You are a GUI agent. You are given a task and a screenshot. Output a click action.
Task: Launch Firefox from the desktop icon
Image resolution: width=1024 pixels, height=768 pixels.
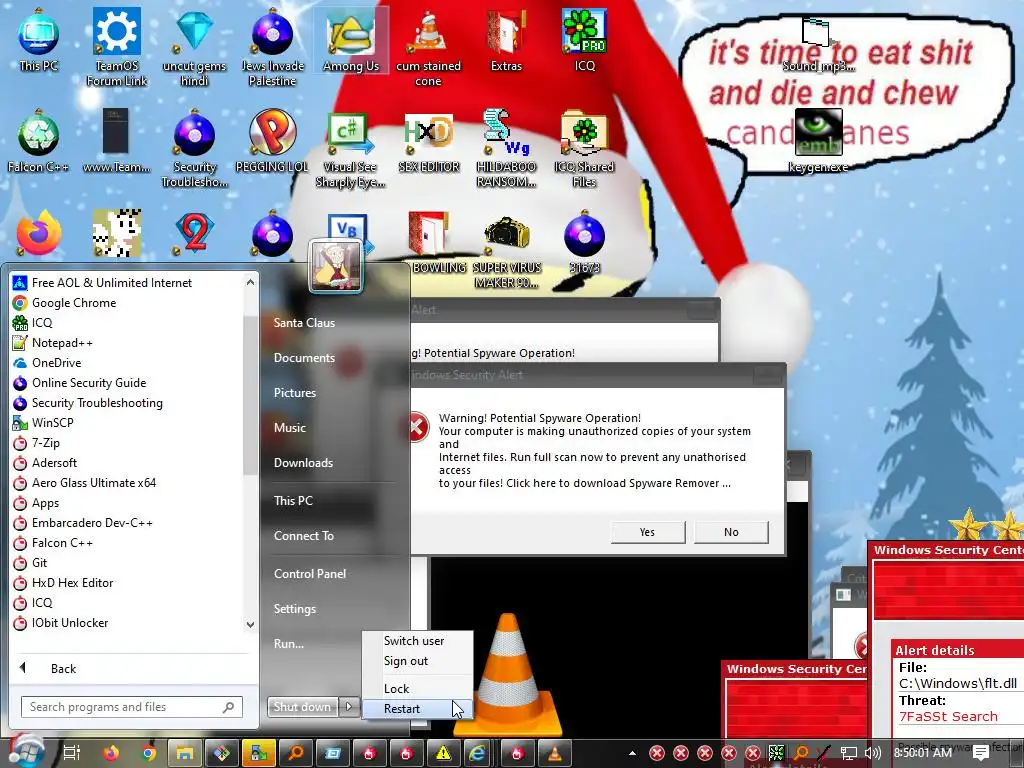click(x=39, y=233)
